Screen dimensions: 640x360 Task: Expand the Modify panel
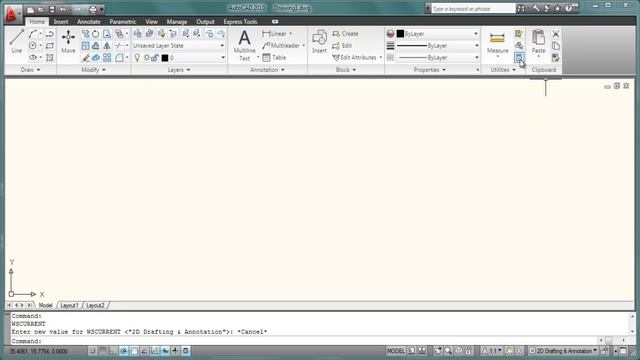coord(93,70)
